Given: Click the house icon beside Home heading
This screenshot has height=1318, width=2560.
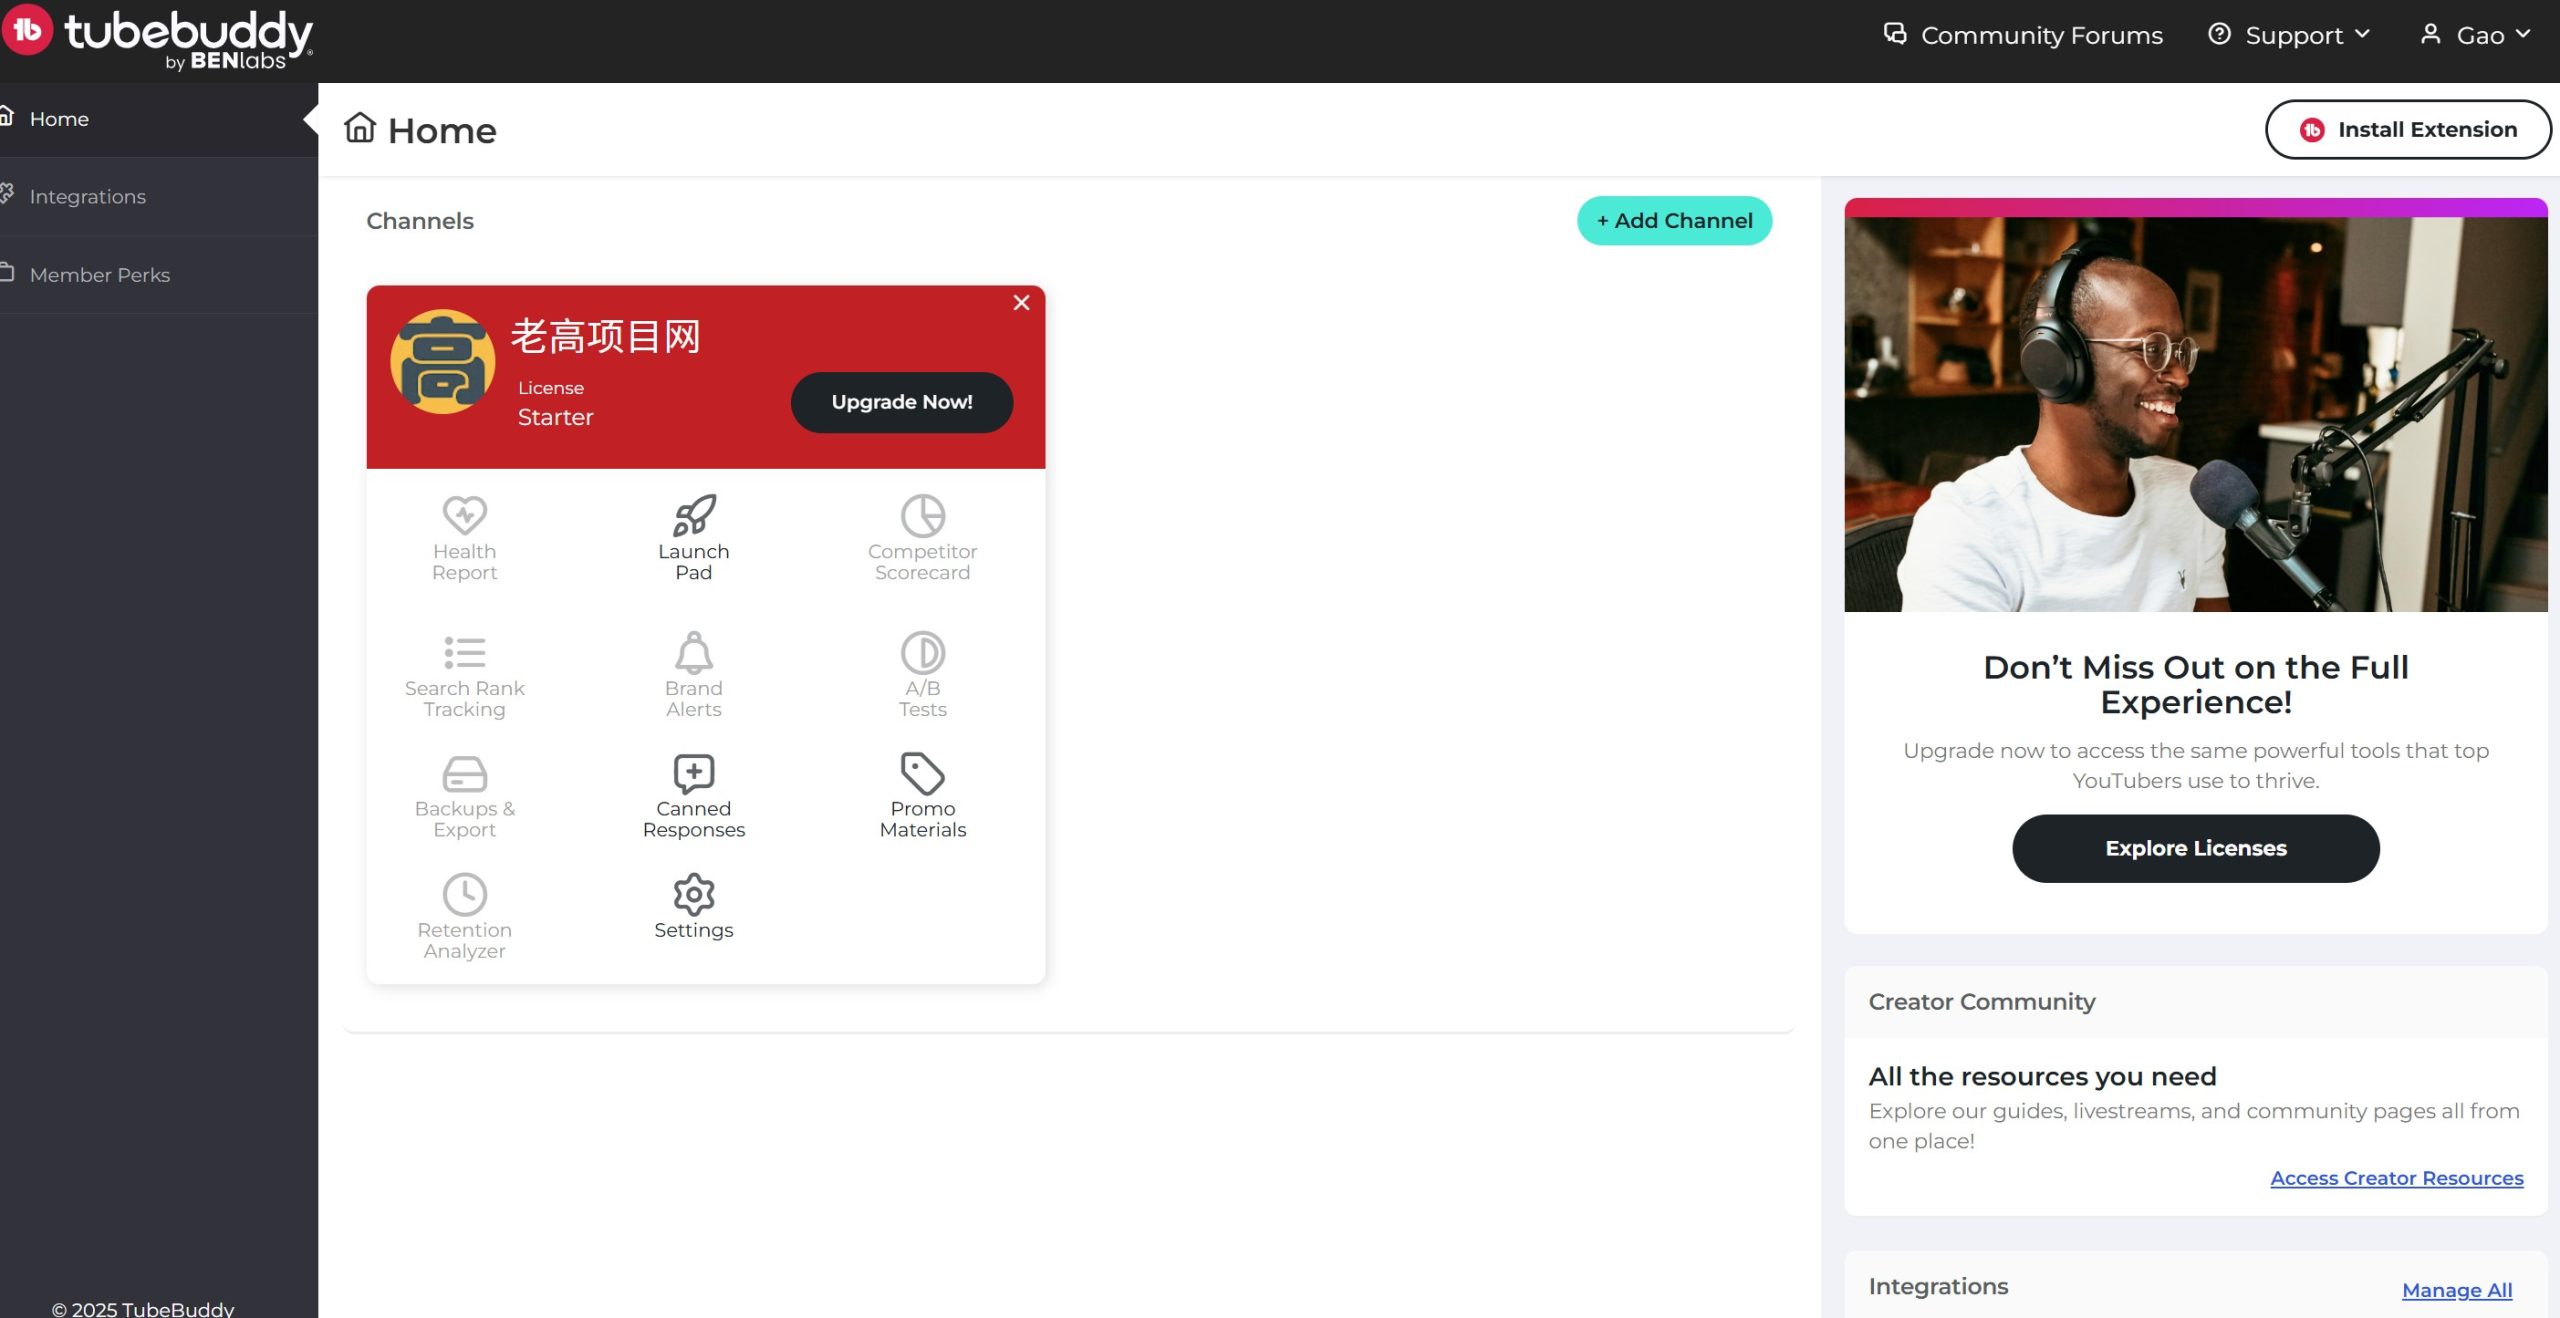Looking at the screenshot, I should pyautogui.click(x=360, y=128).
